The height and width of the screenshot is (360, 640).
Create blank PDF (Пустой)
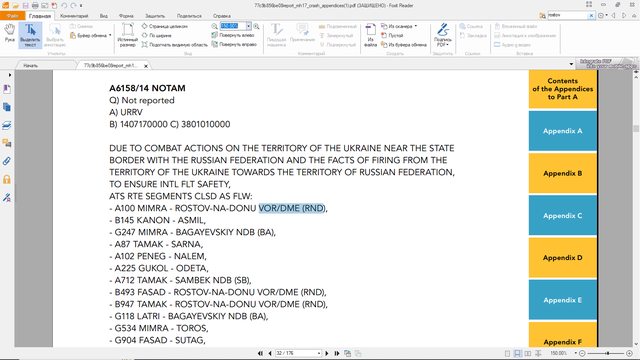[392, 36]
